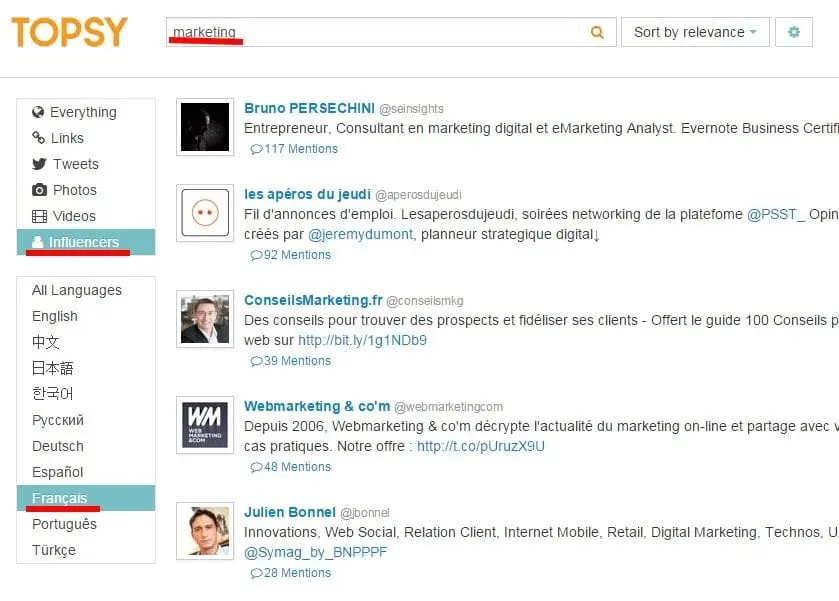Viewport: 839px width, 601px height.
Task: Open the @Symag_by_BNPPPF mention link
Action: [315, 552]
